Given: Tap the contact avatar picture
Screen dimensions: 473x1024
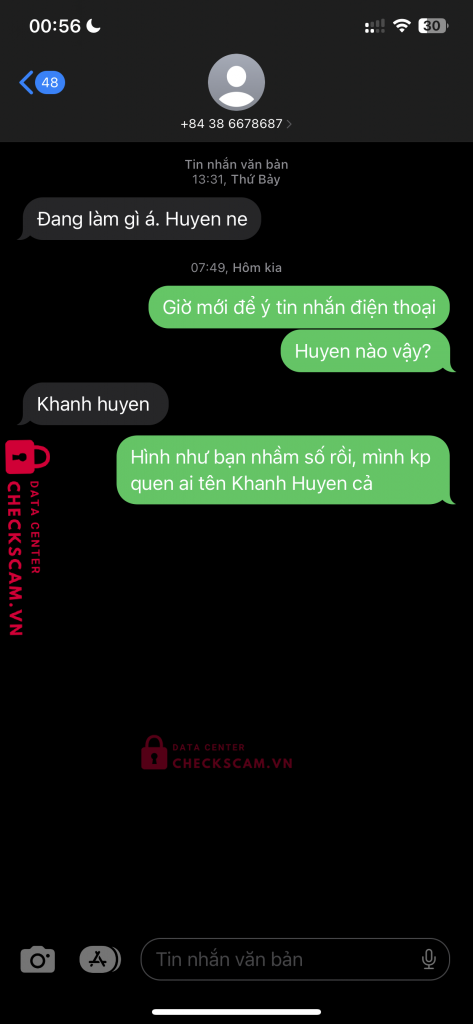Looking at the screenshot, I should tap(236, 82).
